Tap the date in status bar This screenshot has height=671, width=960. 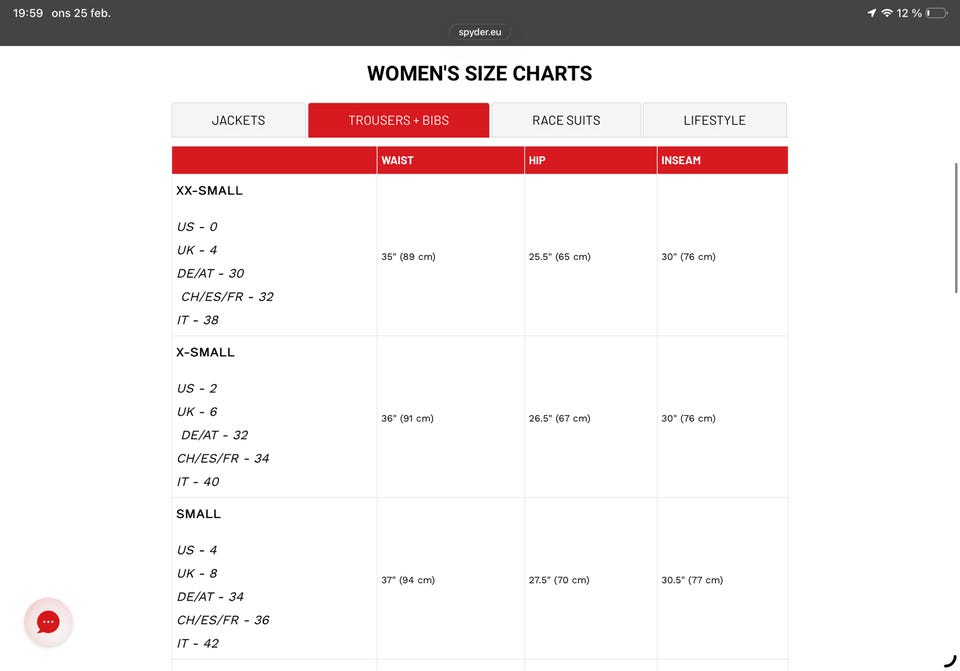81,13
